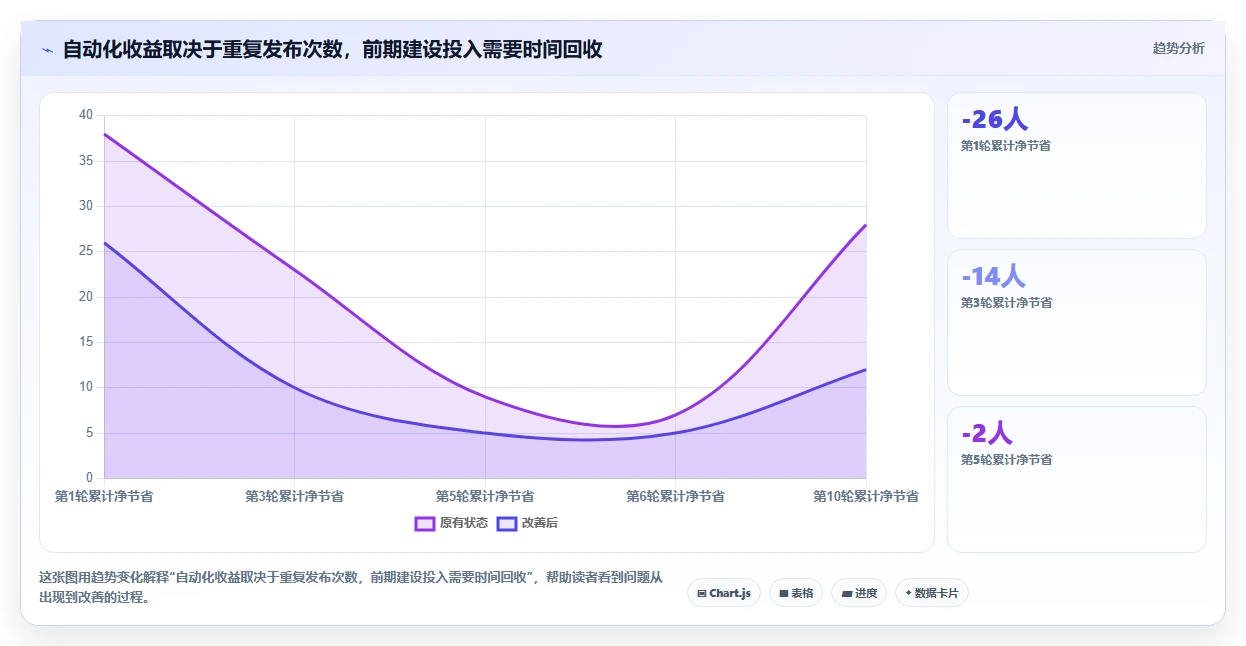Screen dimensions: 1246x646
Task: Click x-axis label 第5轮累计净节省
Action: (x=485, y=496)
